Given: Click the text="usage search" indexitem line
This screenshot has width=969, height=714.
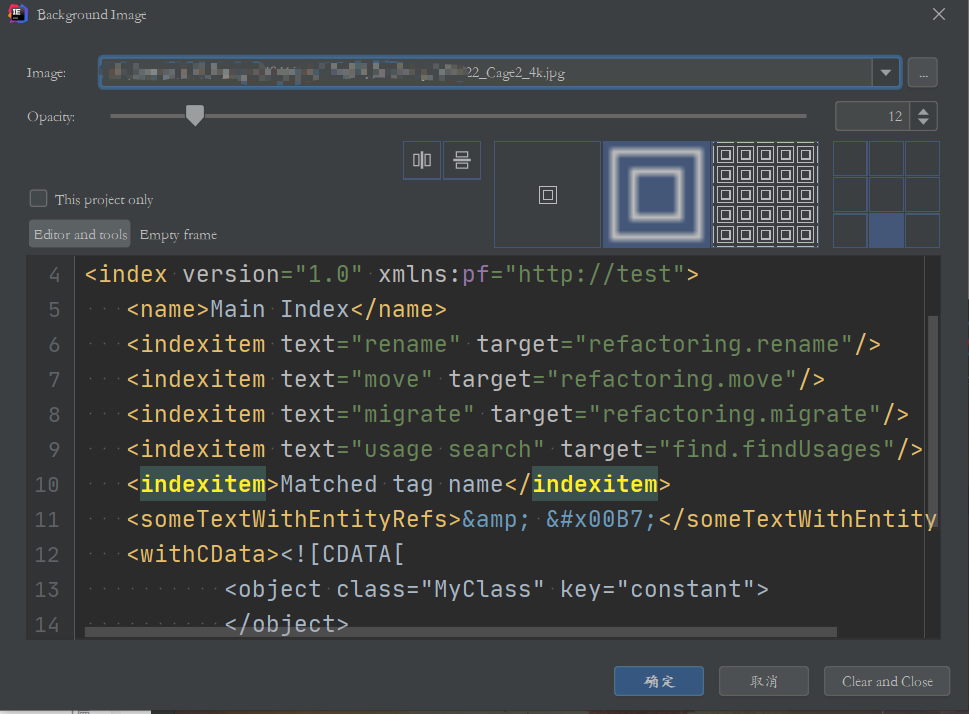Looking at the screenshot, I should (525, 449).
